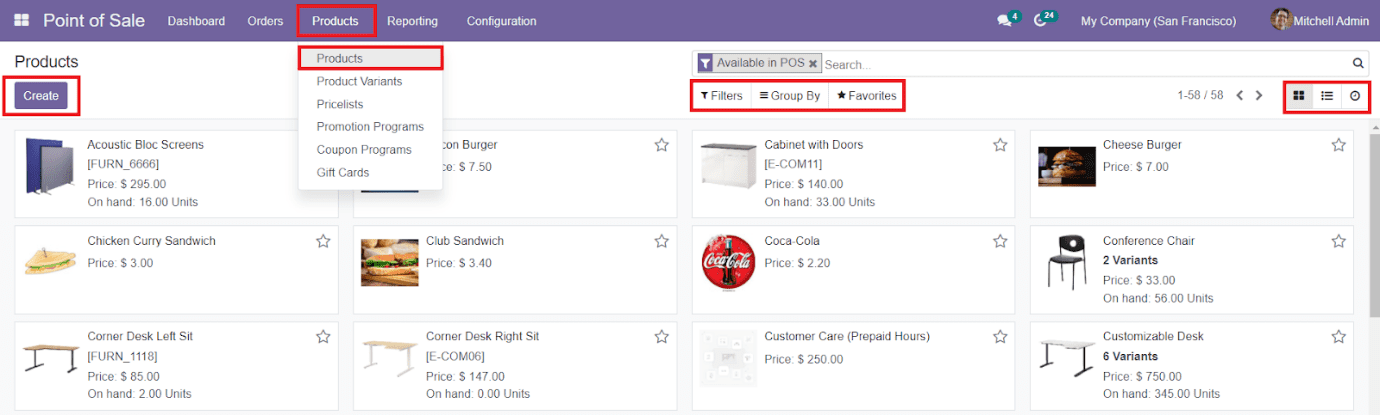The width and height of the screenshot is (1380, 415).
Task: Favorite the Conference Chair product
Action: point(1339,241)
